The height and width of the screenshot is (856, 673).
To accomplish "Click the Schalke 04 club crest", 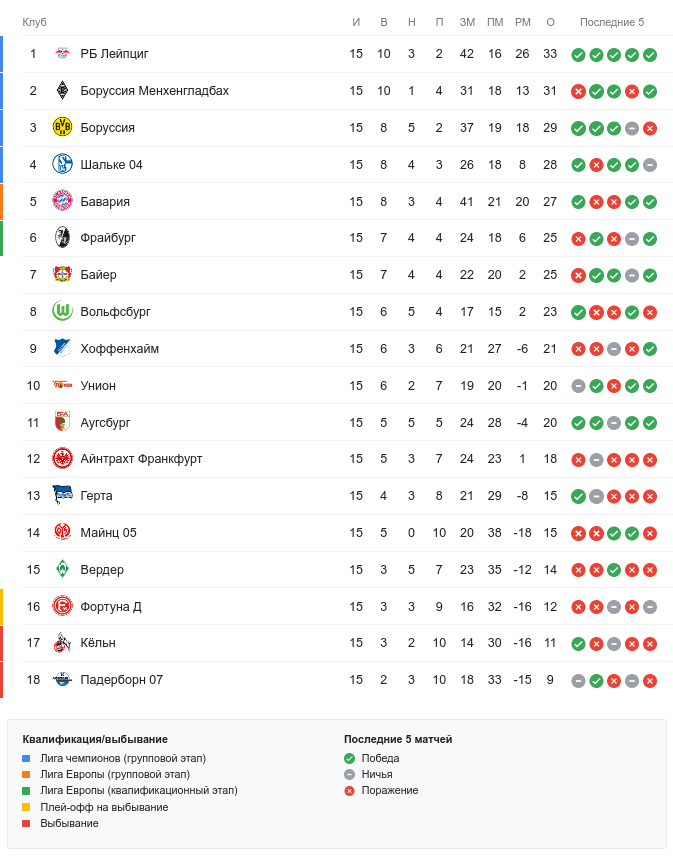I will click(x=63, y=165).
